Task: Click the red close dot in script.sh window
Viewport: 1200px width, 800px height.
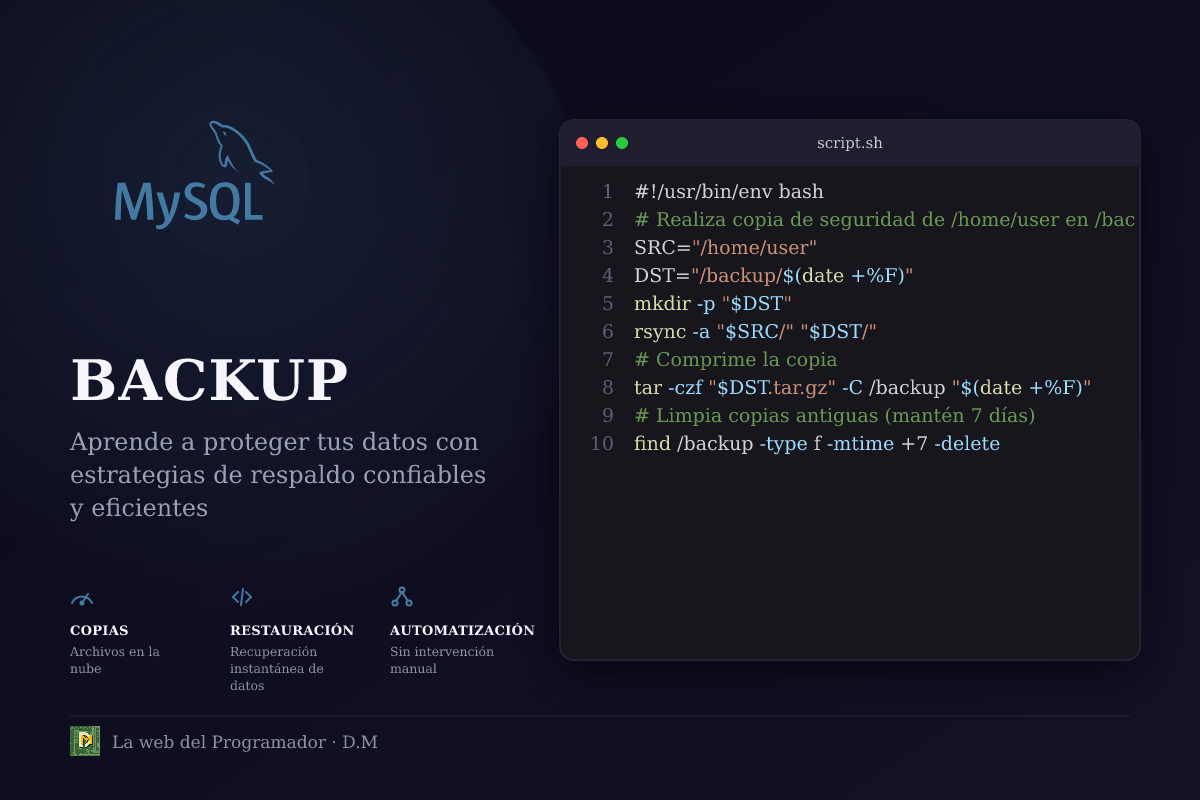Action: (x=582, y=143)
